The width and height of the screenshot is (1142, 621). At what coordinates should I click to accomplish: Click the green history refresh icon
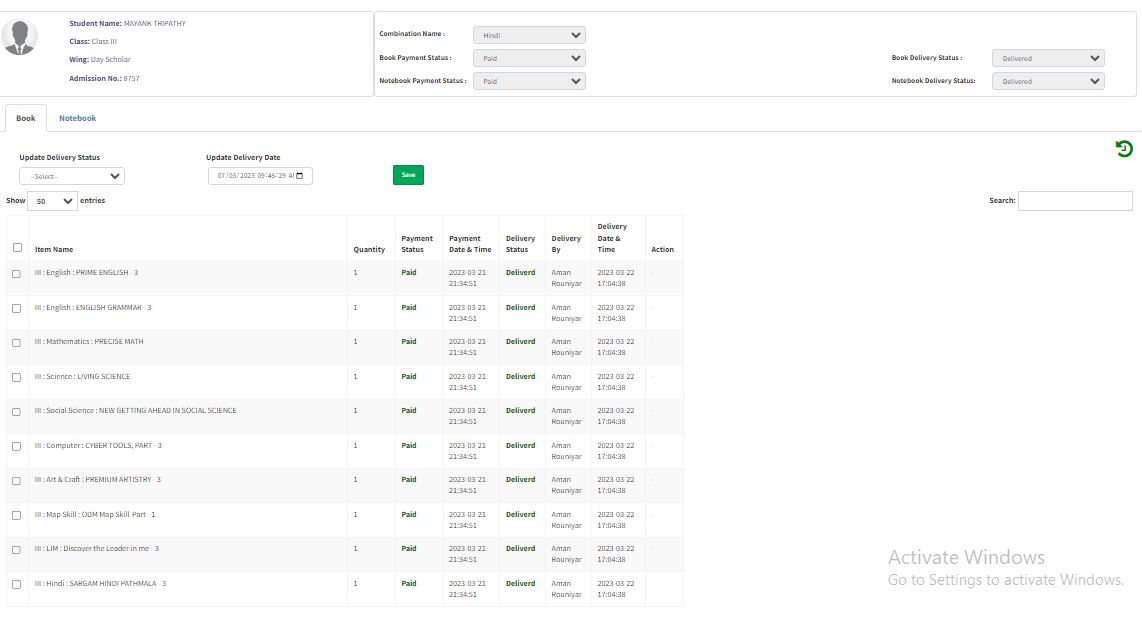(x=1124, y=149)
